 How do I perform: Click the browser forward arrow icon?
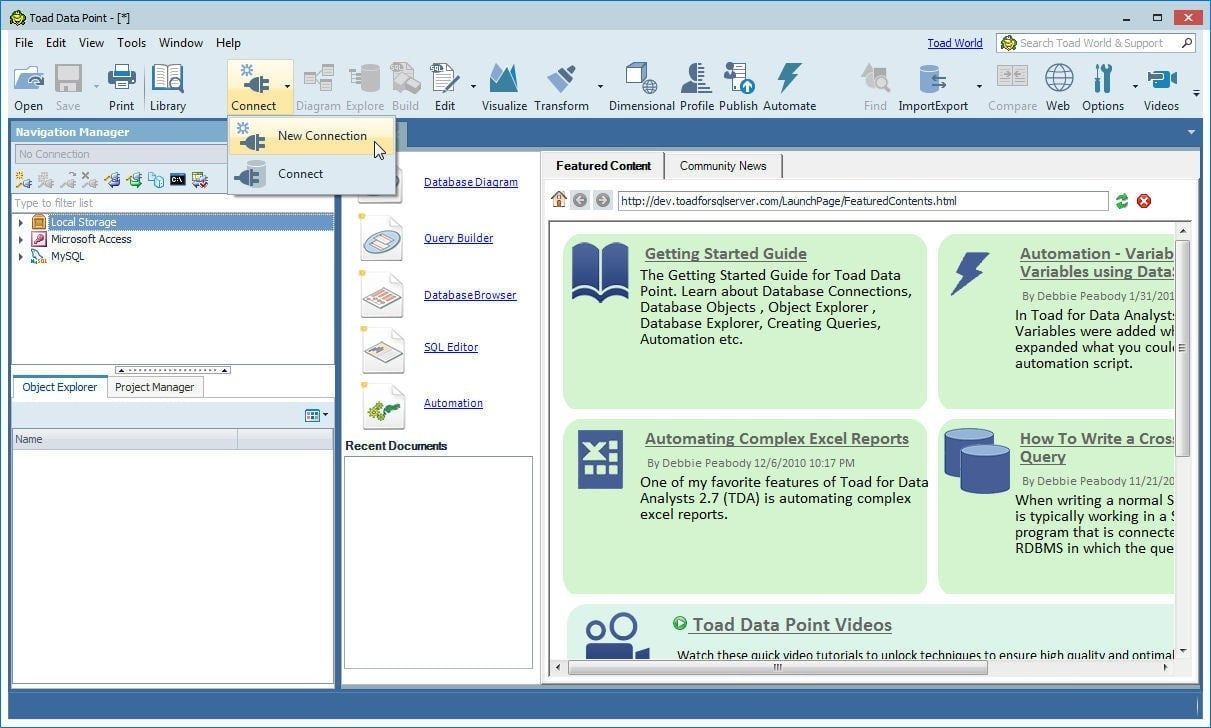click(602, 200)
